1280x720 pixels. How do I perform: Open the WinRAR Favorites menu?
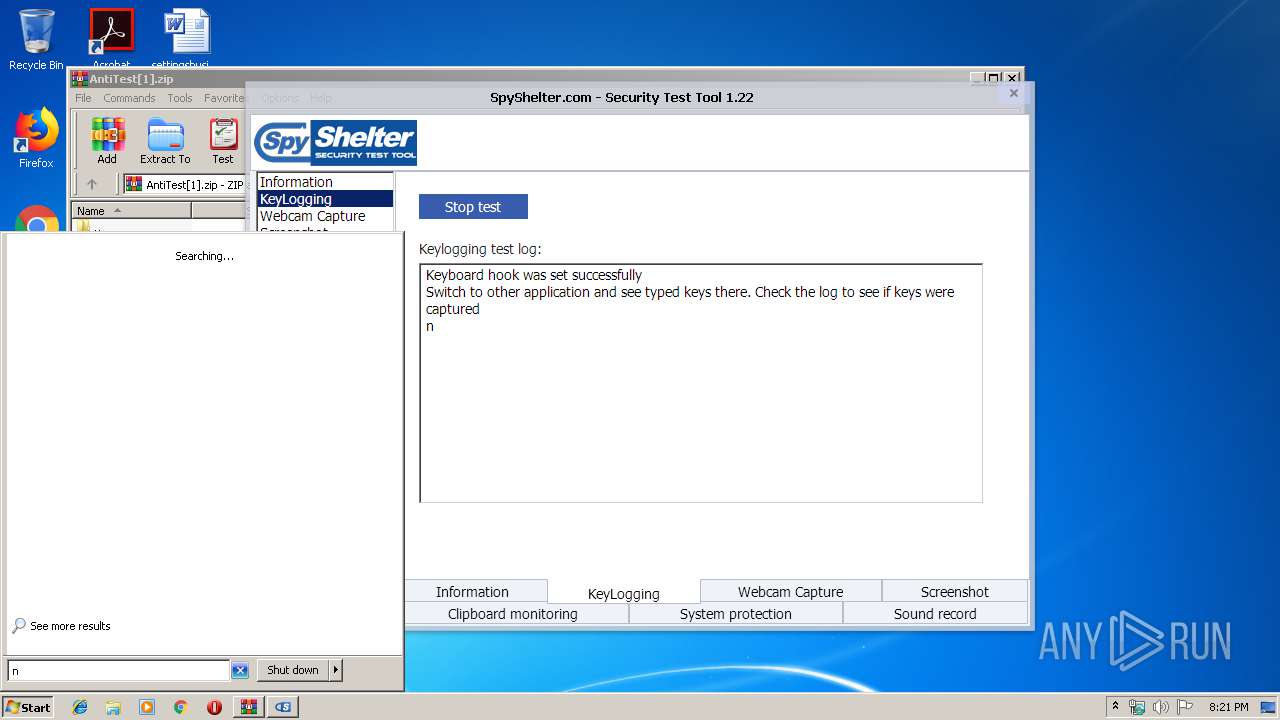[224, 98]
